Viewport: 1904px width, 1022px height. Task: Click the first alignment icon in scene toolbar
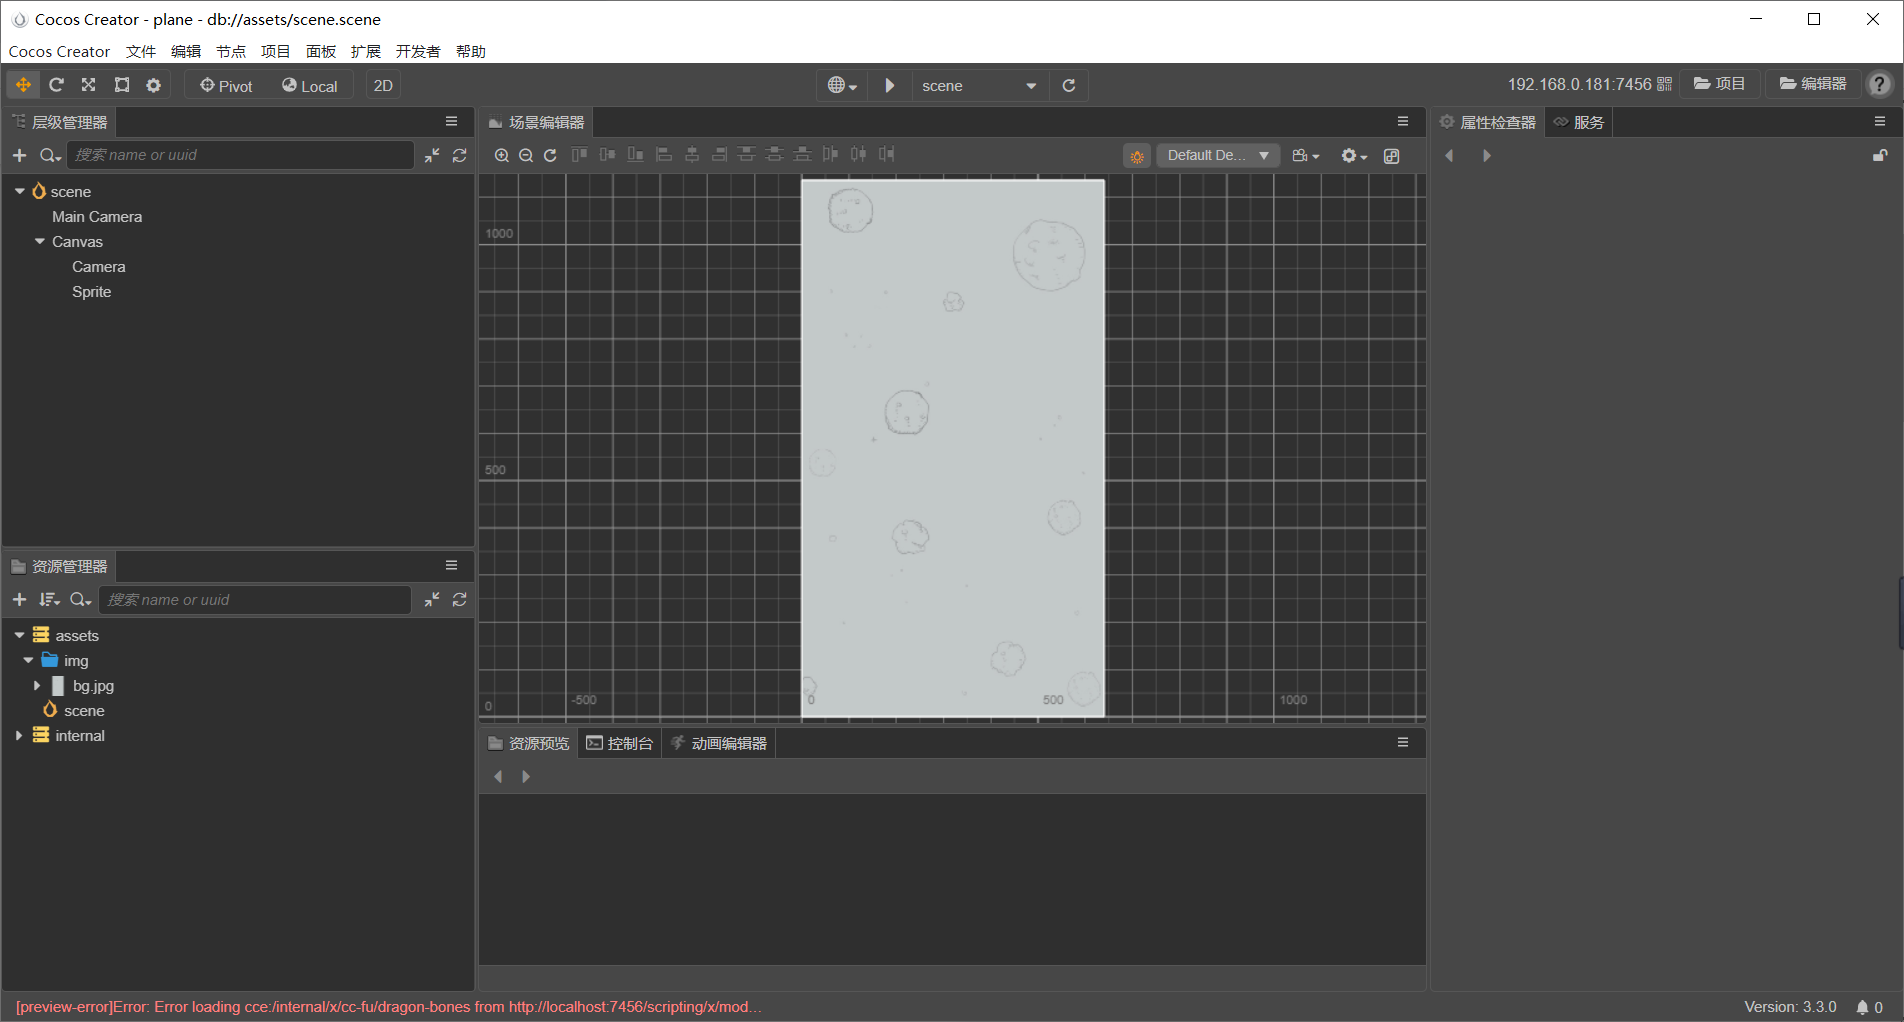click(579, 154)
